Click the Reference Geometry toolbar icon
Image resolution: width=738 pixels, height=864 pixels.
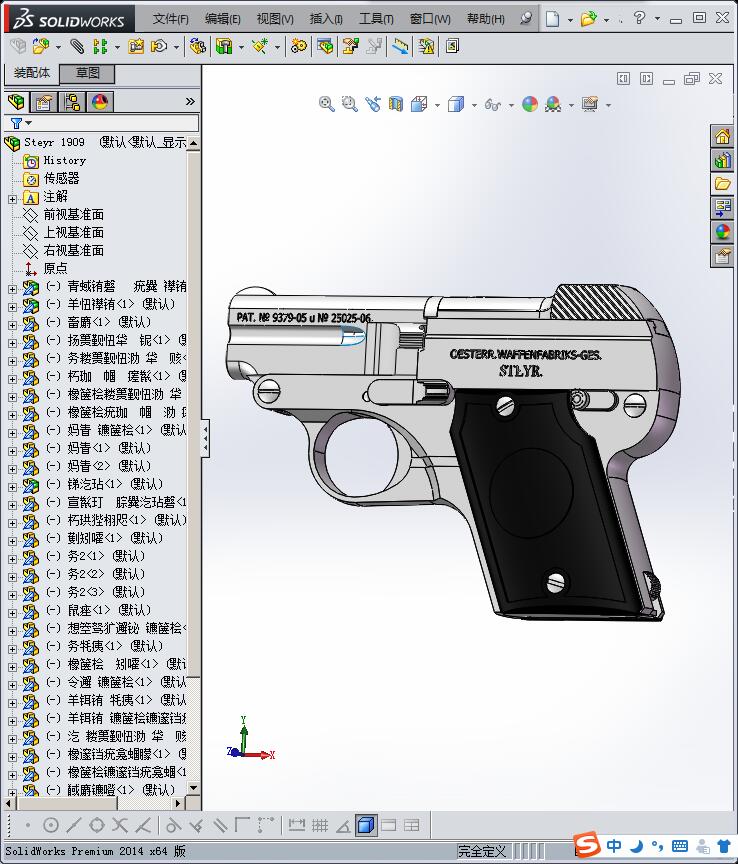(261, 46)
